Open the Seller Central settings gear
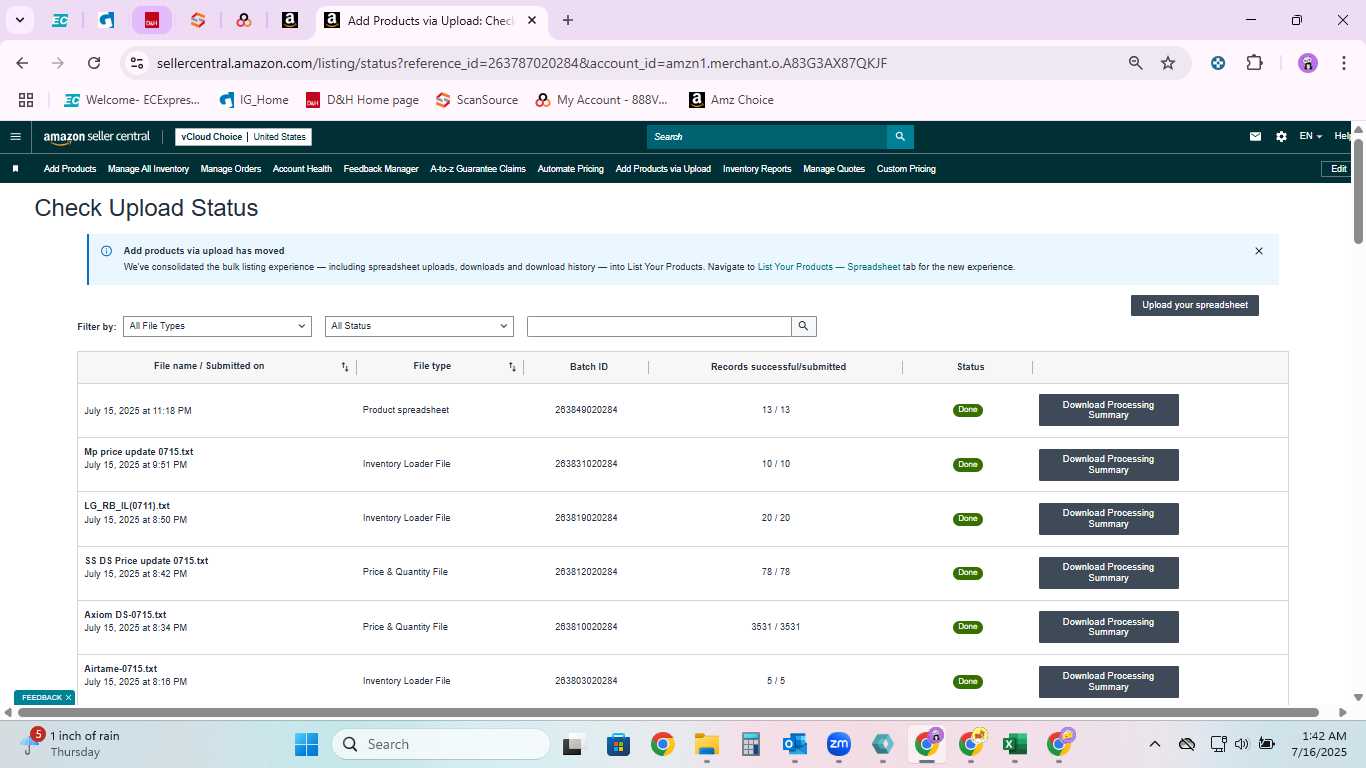This screenshot has width=1366, height=768. (x=1281, y=137)
